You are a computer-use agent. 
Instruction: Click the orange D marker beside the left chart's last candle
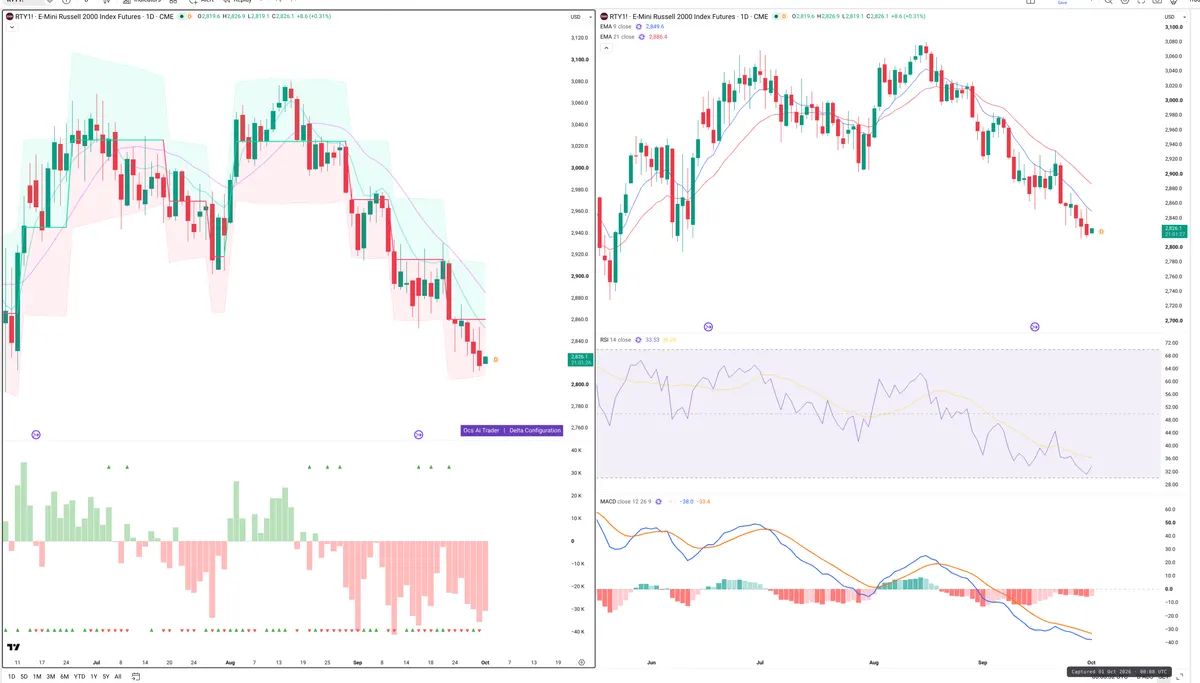[497, 359]
